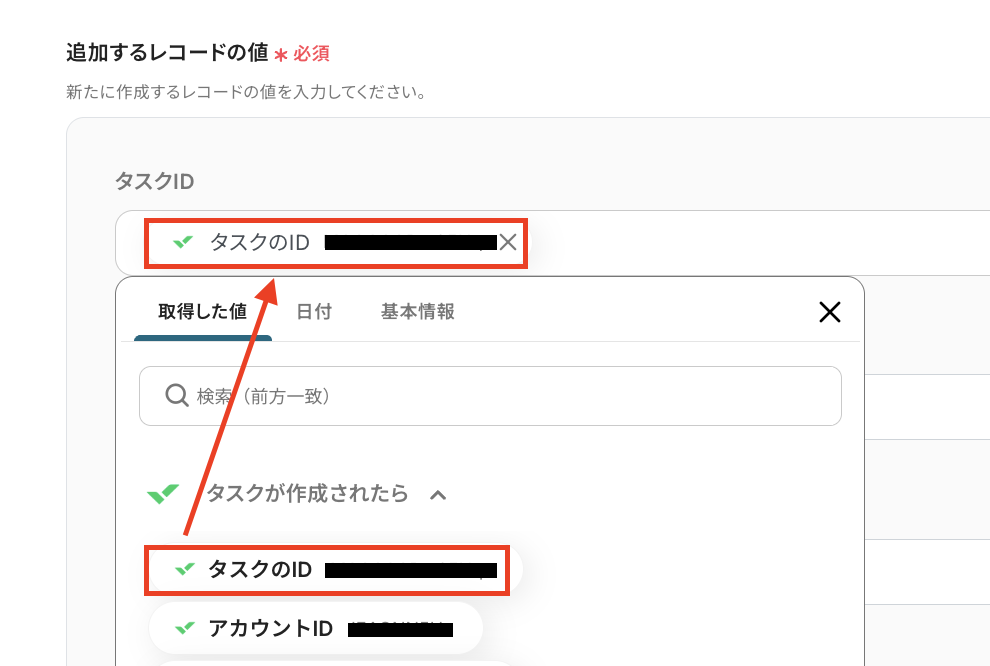Image resolution: width=990 pixels, height=666 pixels.
Task: Click the Wrike icon on the タスクのID list option
Action: coord(183,570)
